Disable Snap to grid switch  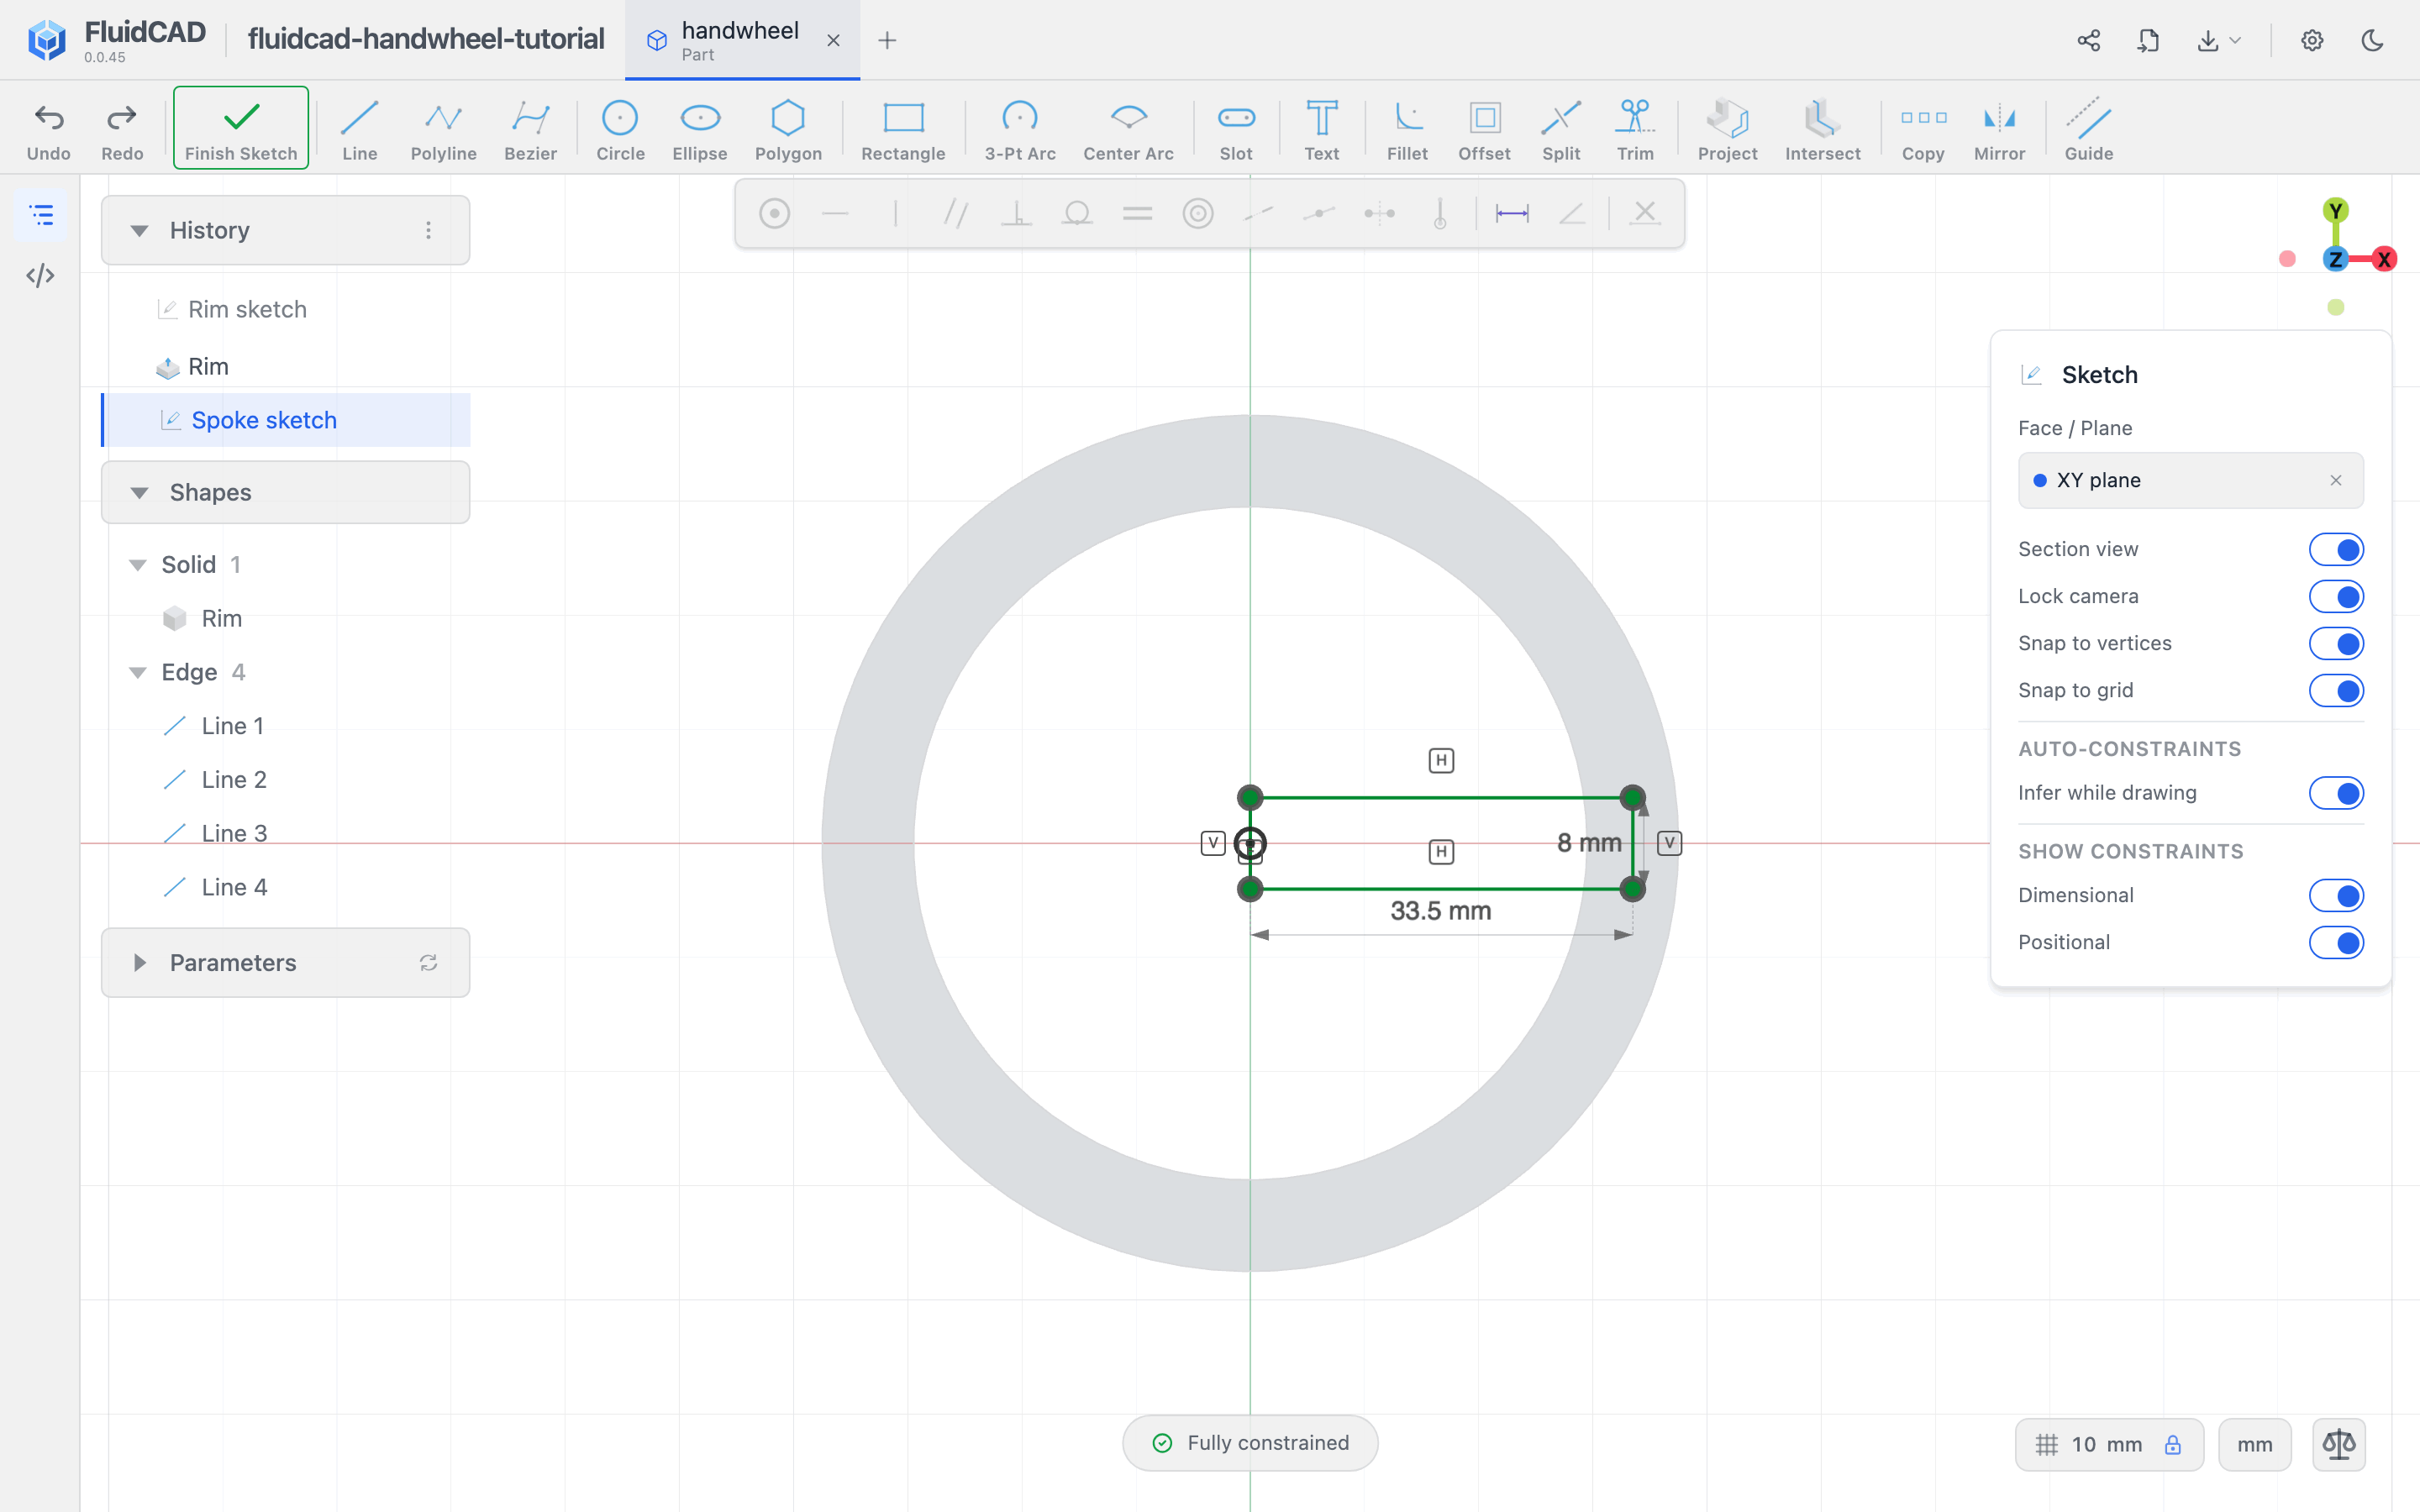[2335, 690]
